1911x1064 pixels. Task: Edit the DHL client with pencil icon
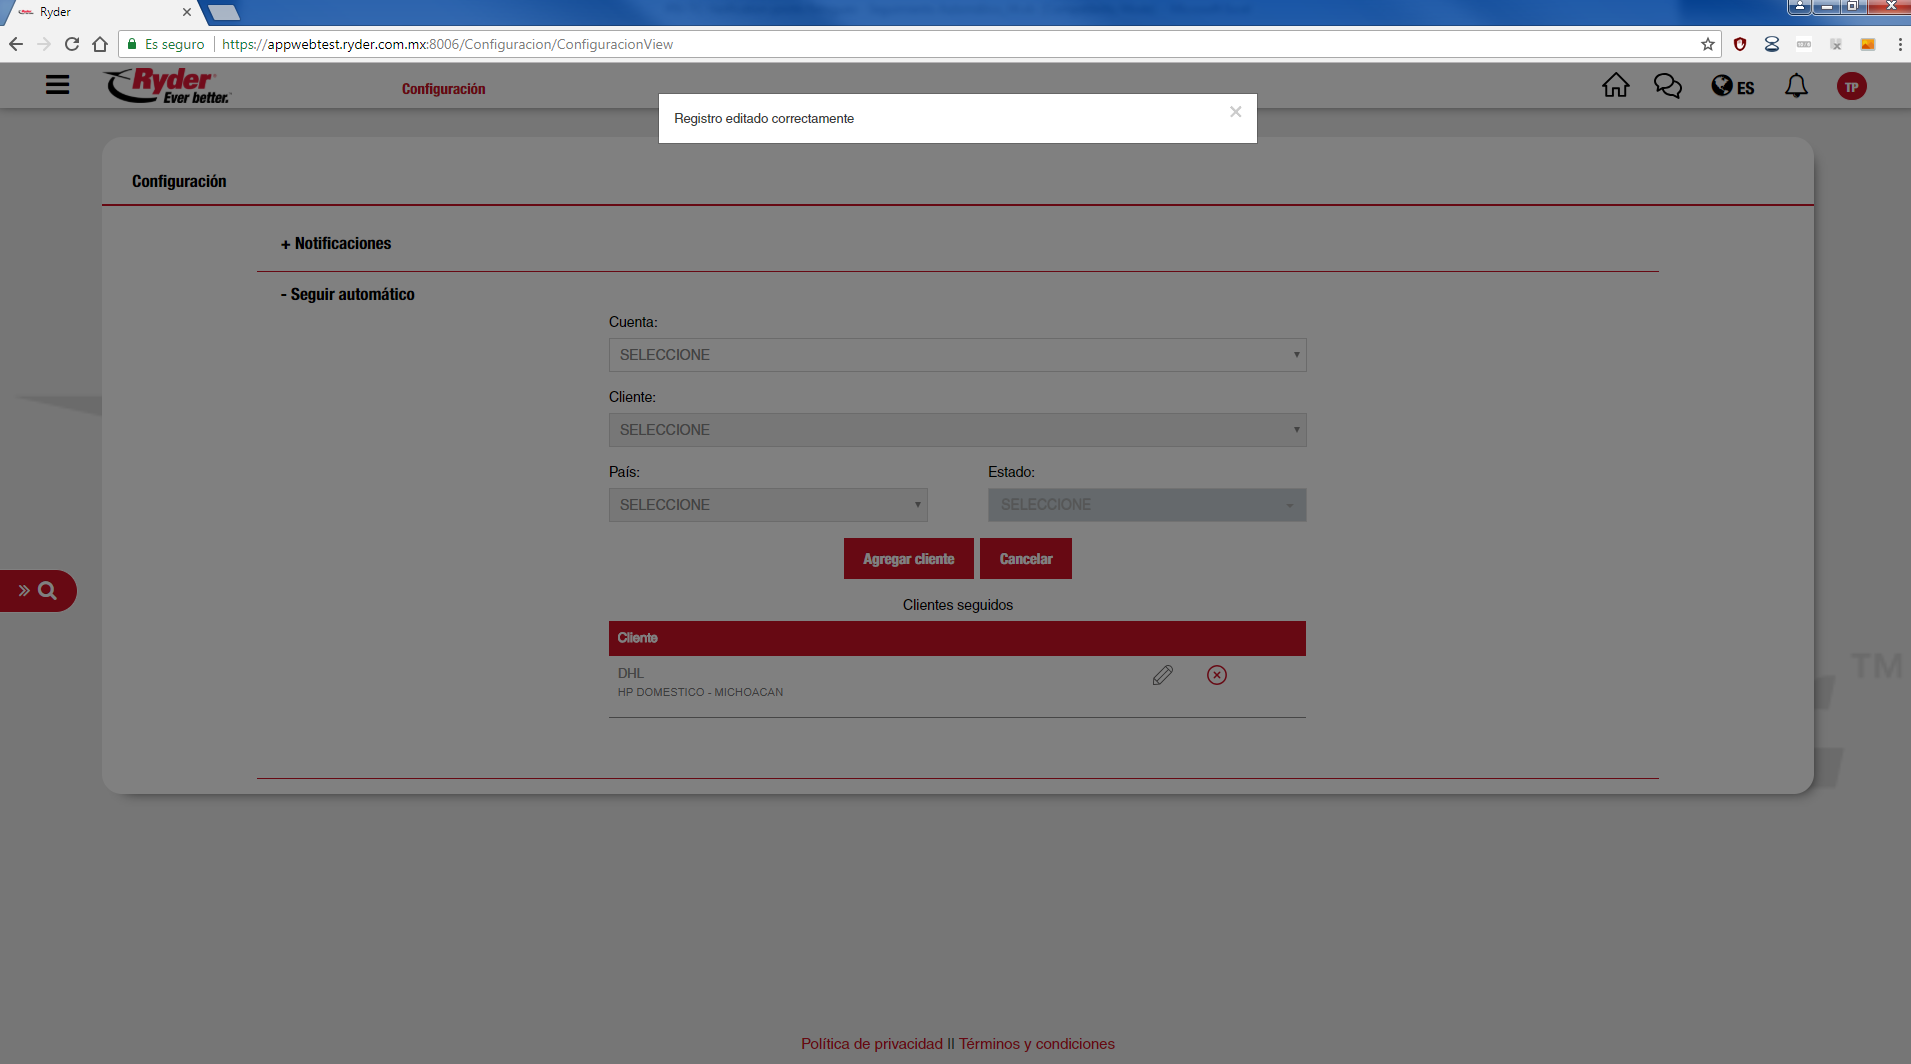point(1162,676)
